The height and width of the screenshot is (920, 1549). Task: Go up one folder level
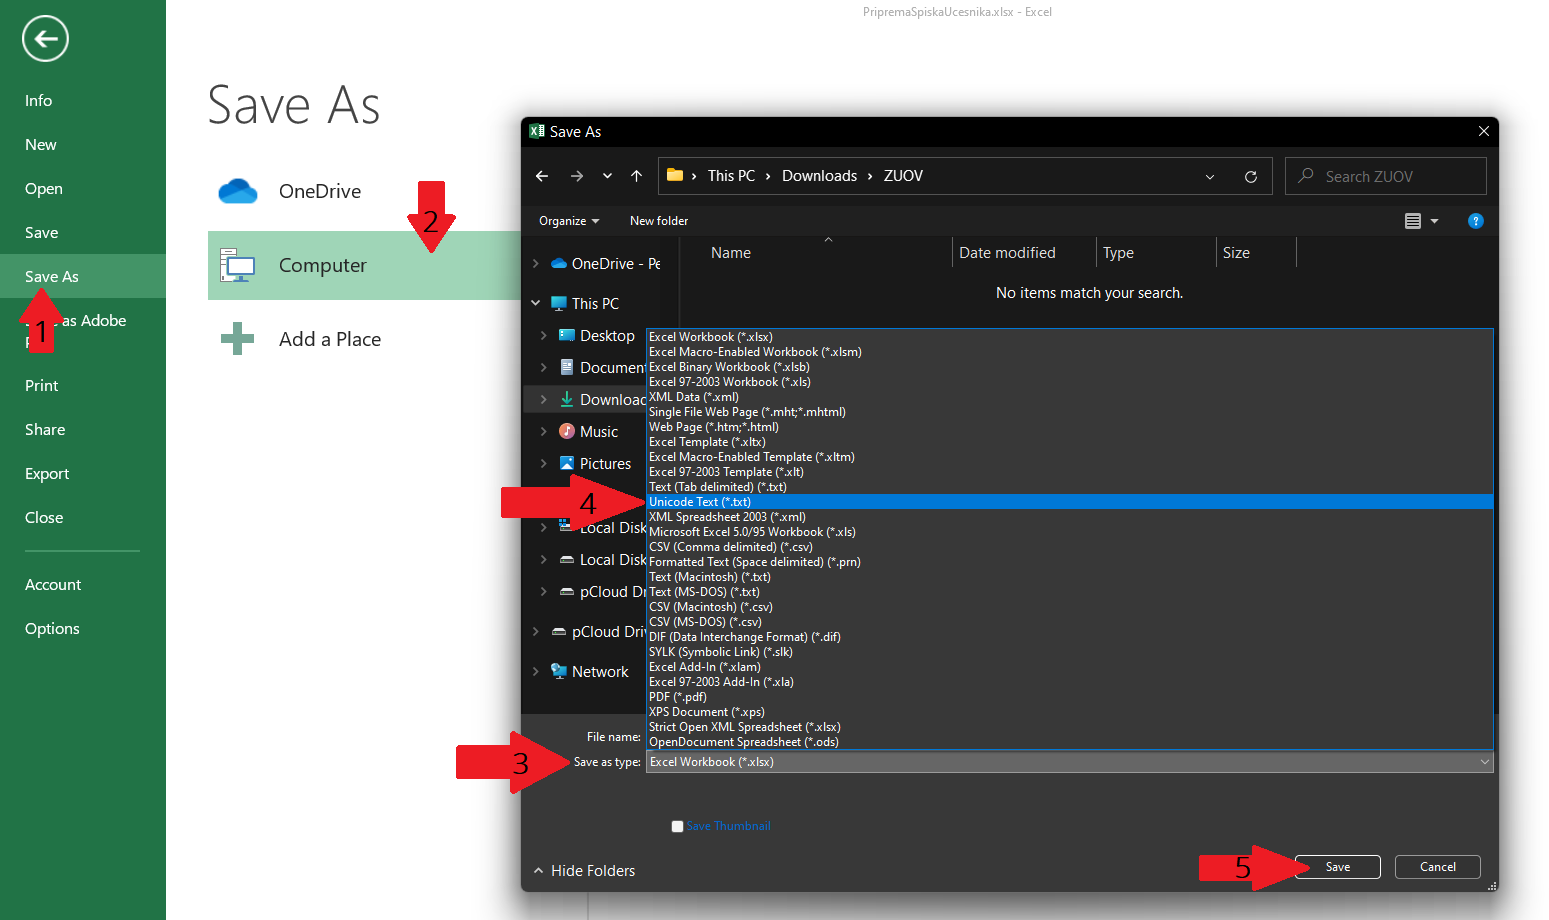(636, 176)
